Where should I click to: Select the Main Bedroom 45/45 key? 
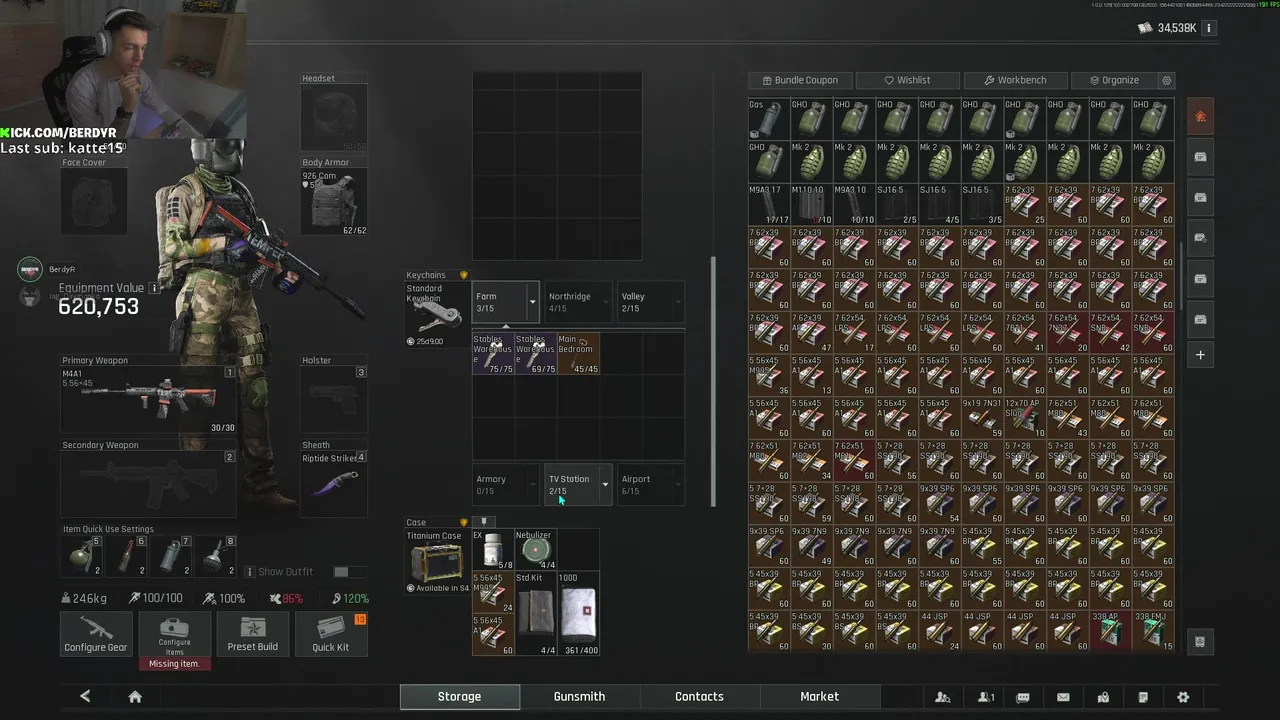pyautogui.click(x=578, y=354)
